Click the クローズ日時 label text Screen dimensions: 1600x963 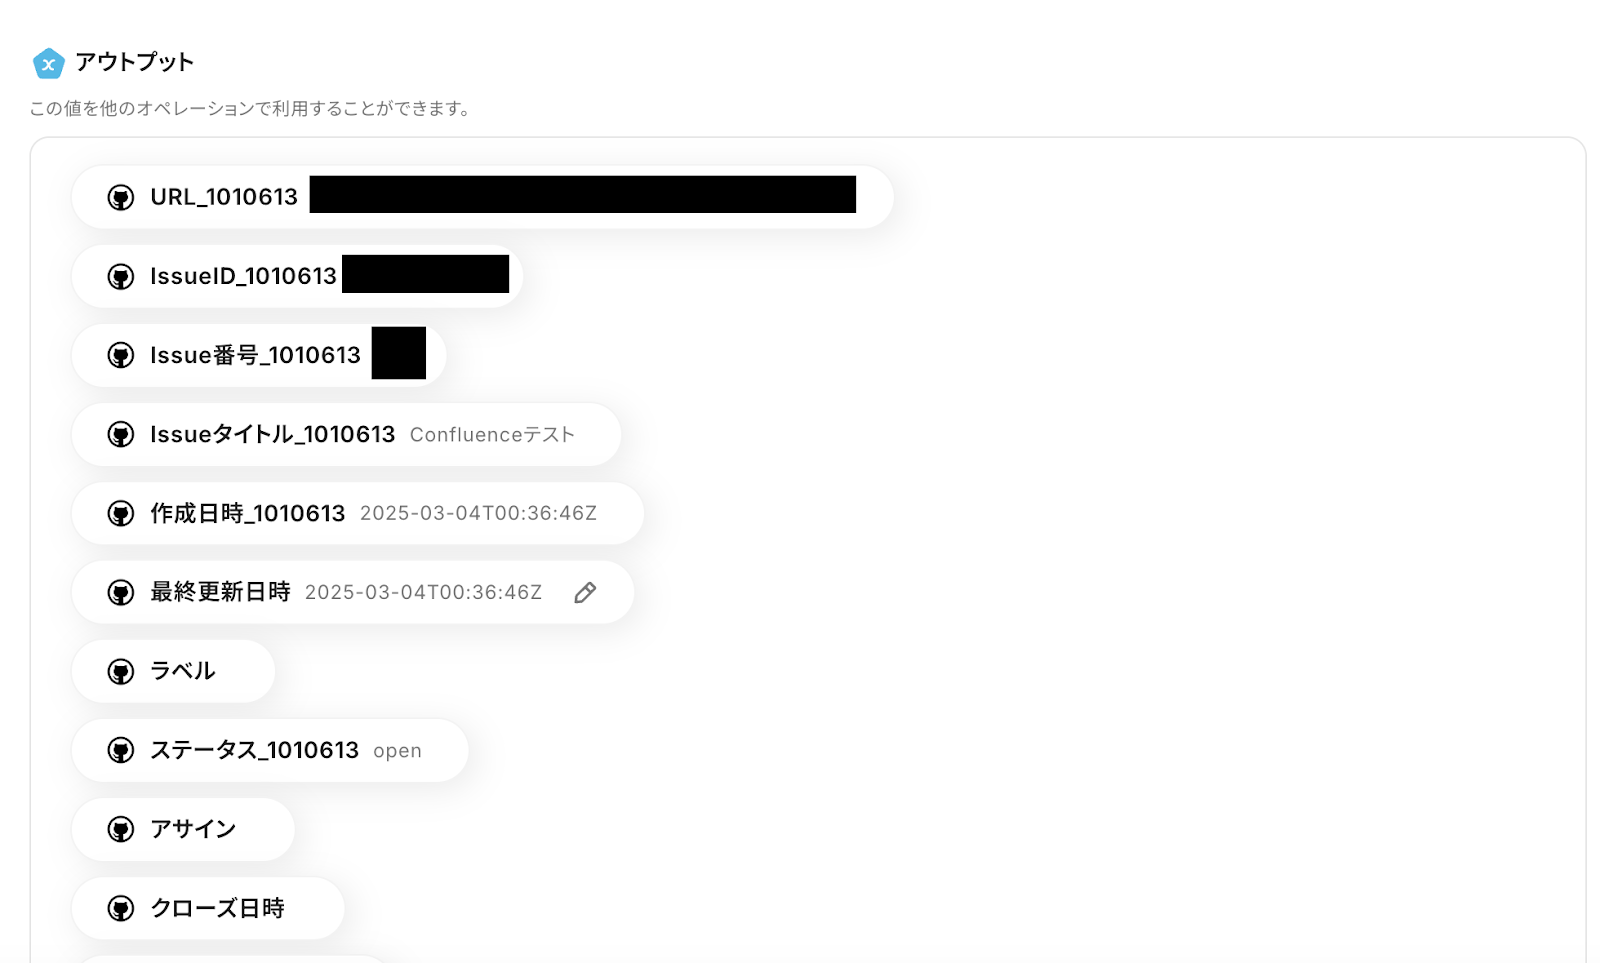pos(218,908)
